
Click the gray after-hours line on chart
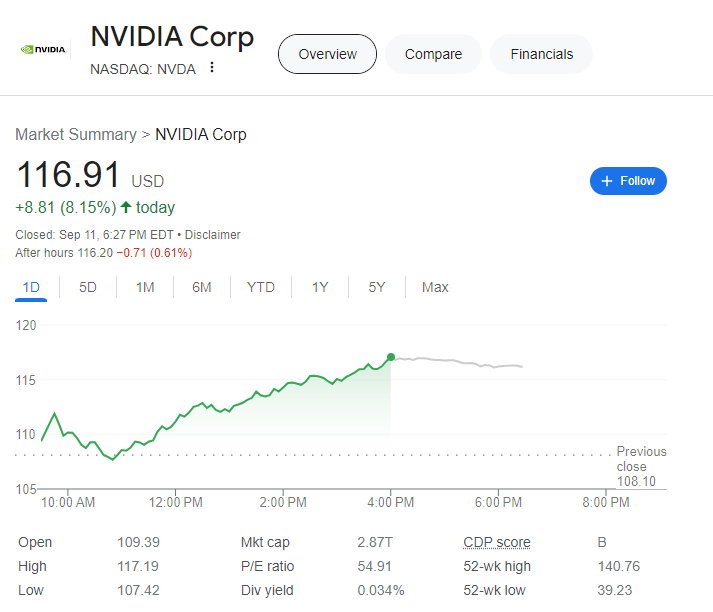[460, 363]
